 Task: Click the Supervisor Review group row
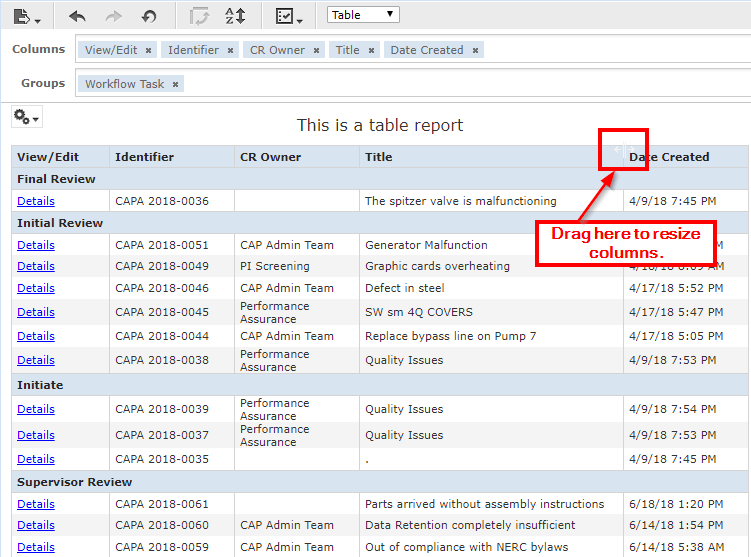coord(380,482)
